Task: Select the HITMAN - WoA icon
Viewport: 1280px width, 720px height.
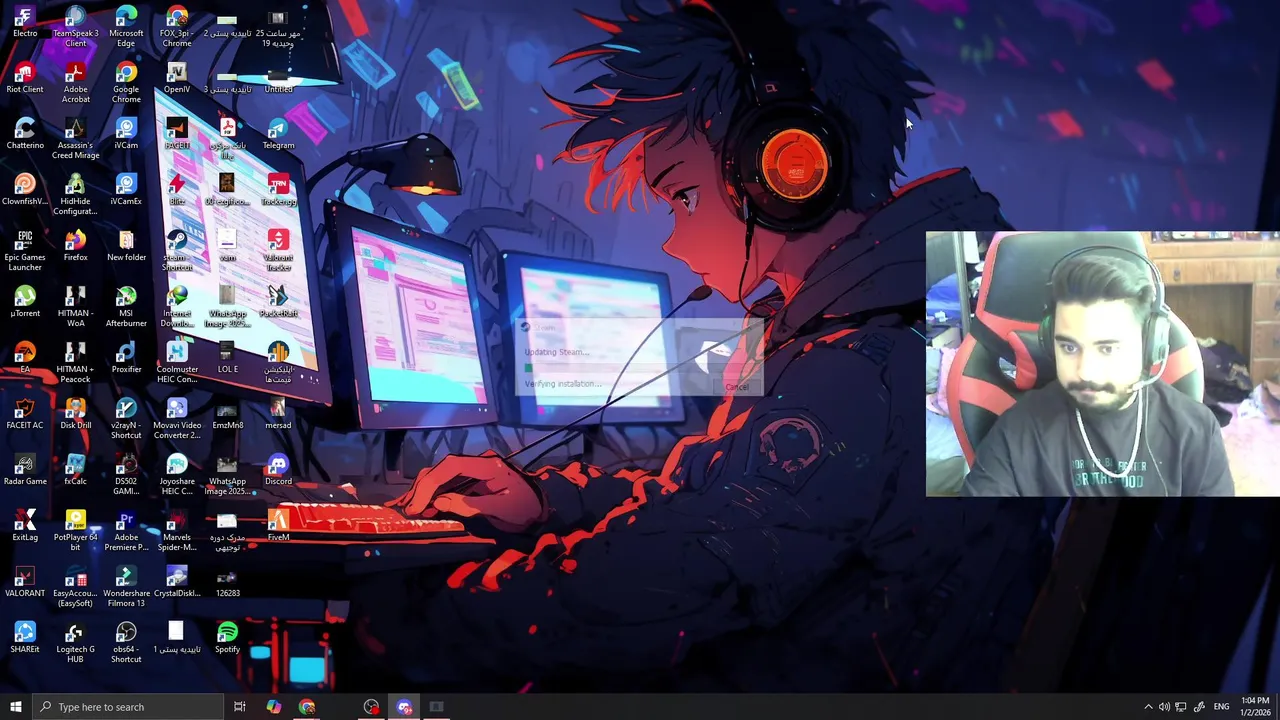Action: coord(75,307)
